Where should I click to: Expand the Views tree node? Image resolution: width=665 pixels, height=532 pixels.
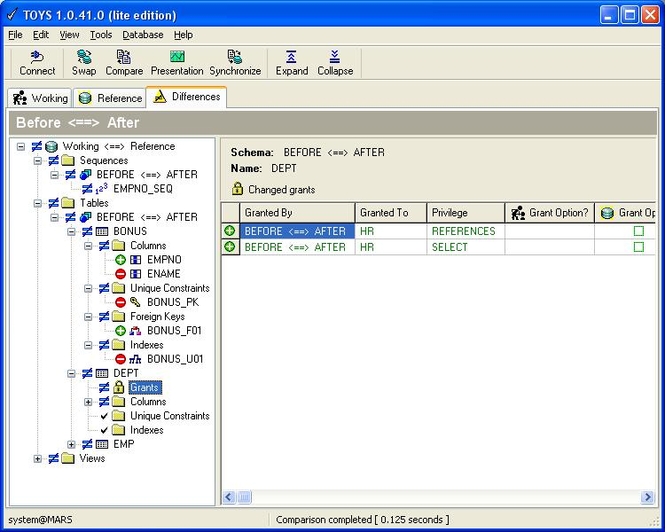[x=38, y=459]
